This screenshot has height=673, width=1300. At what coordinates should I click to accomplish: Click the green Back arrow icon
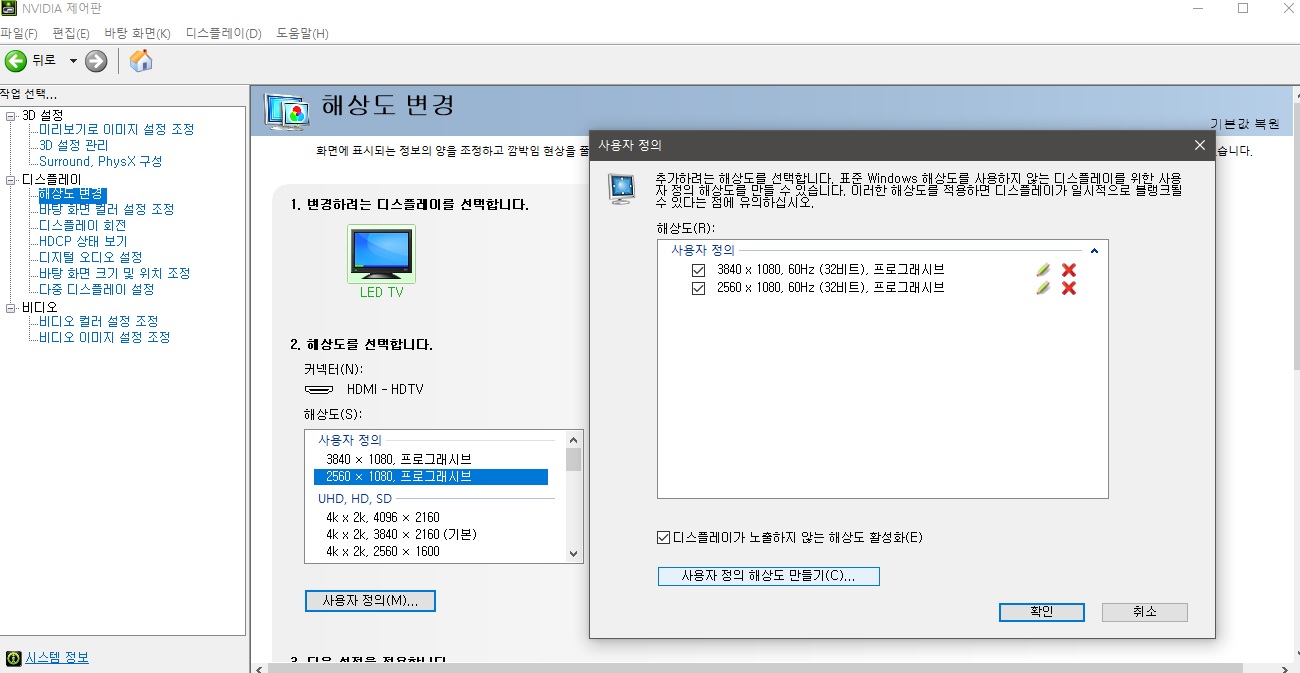[x=16, y=61]
